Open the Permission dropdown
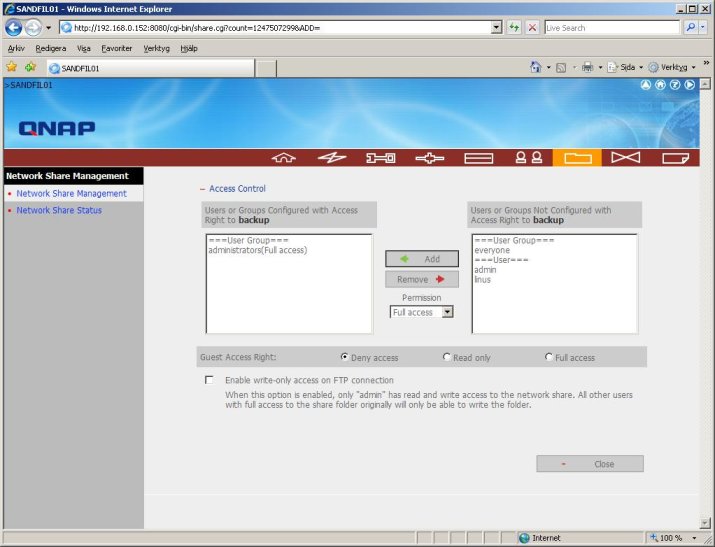 [x=421, y=312]
